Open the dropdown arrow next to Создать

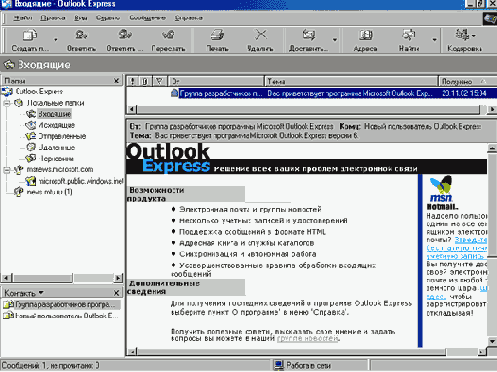(56, 40)
